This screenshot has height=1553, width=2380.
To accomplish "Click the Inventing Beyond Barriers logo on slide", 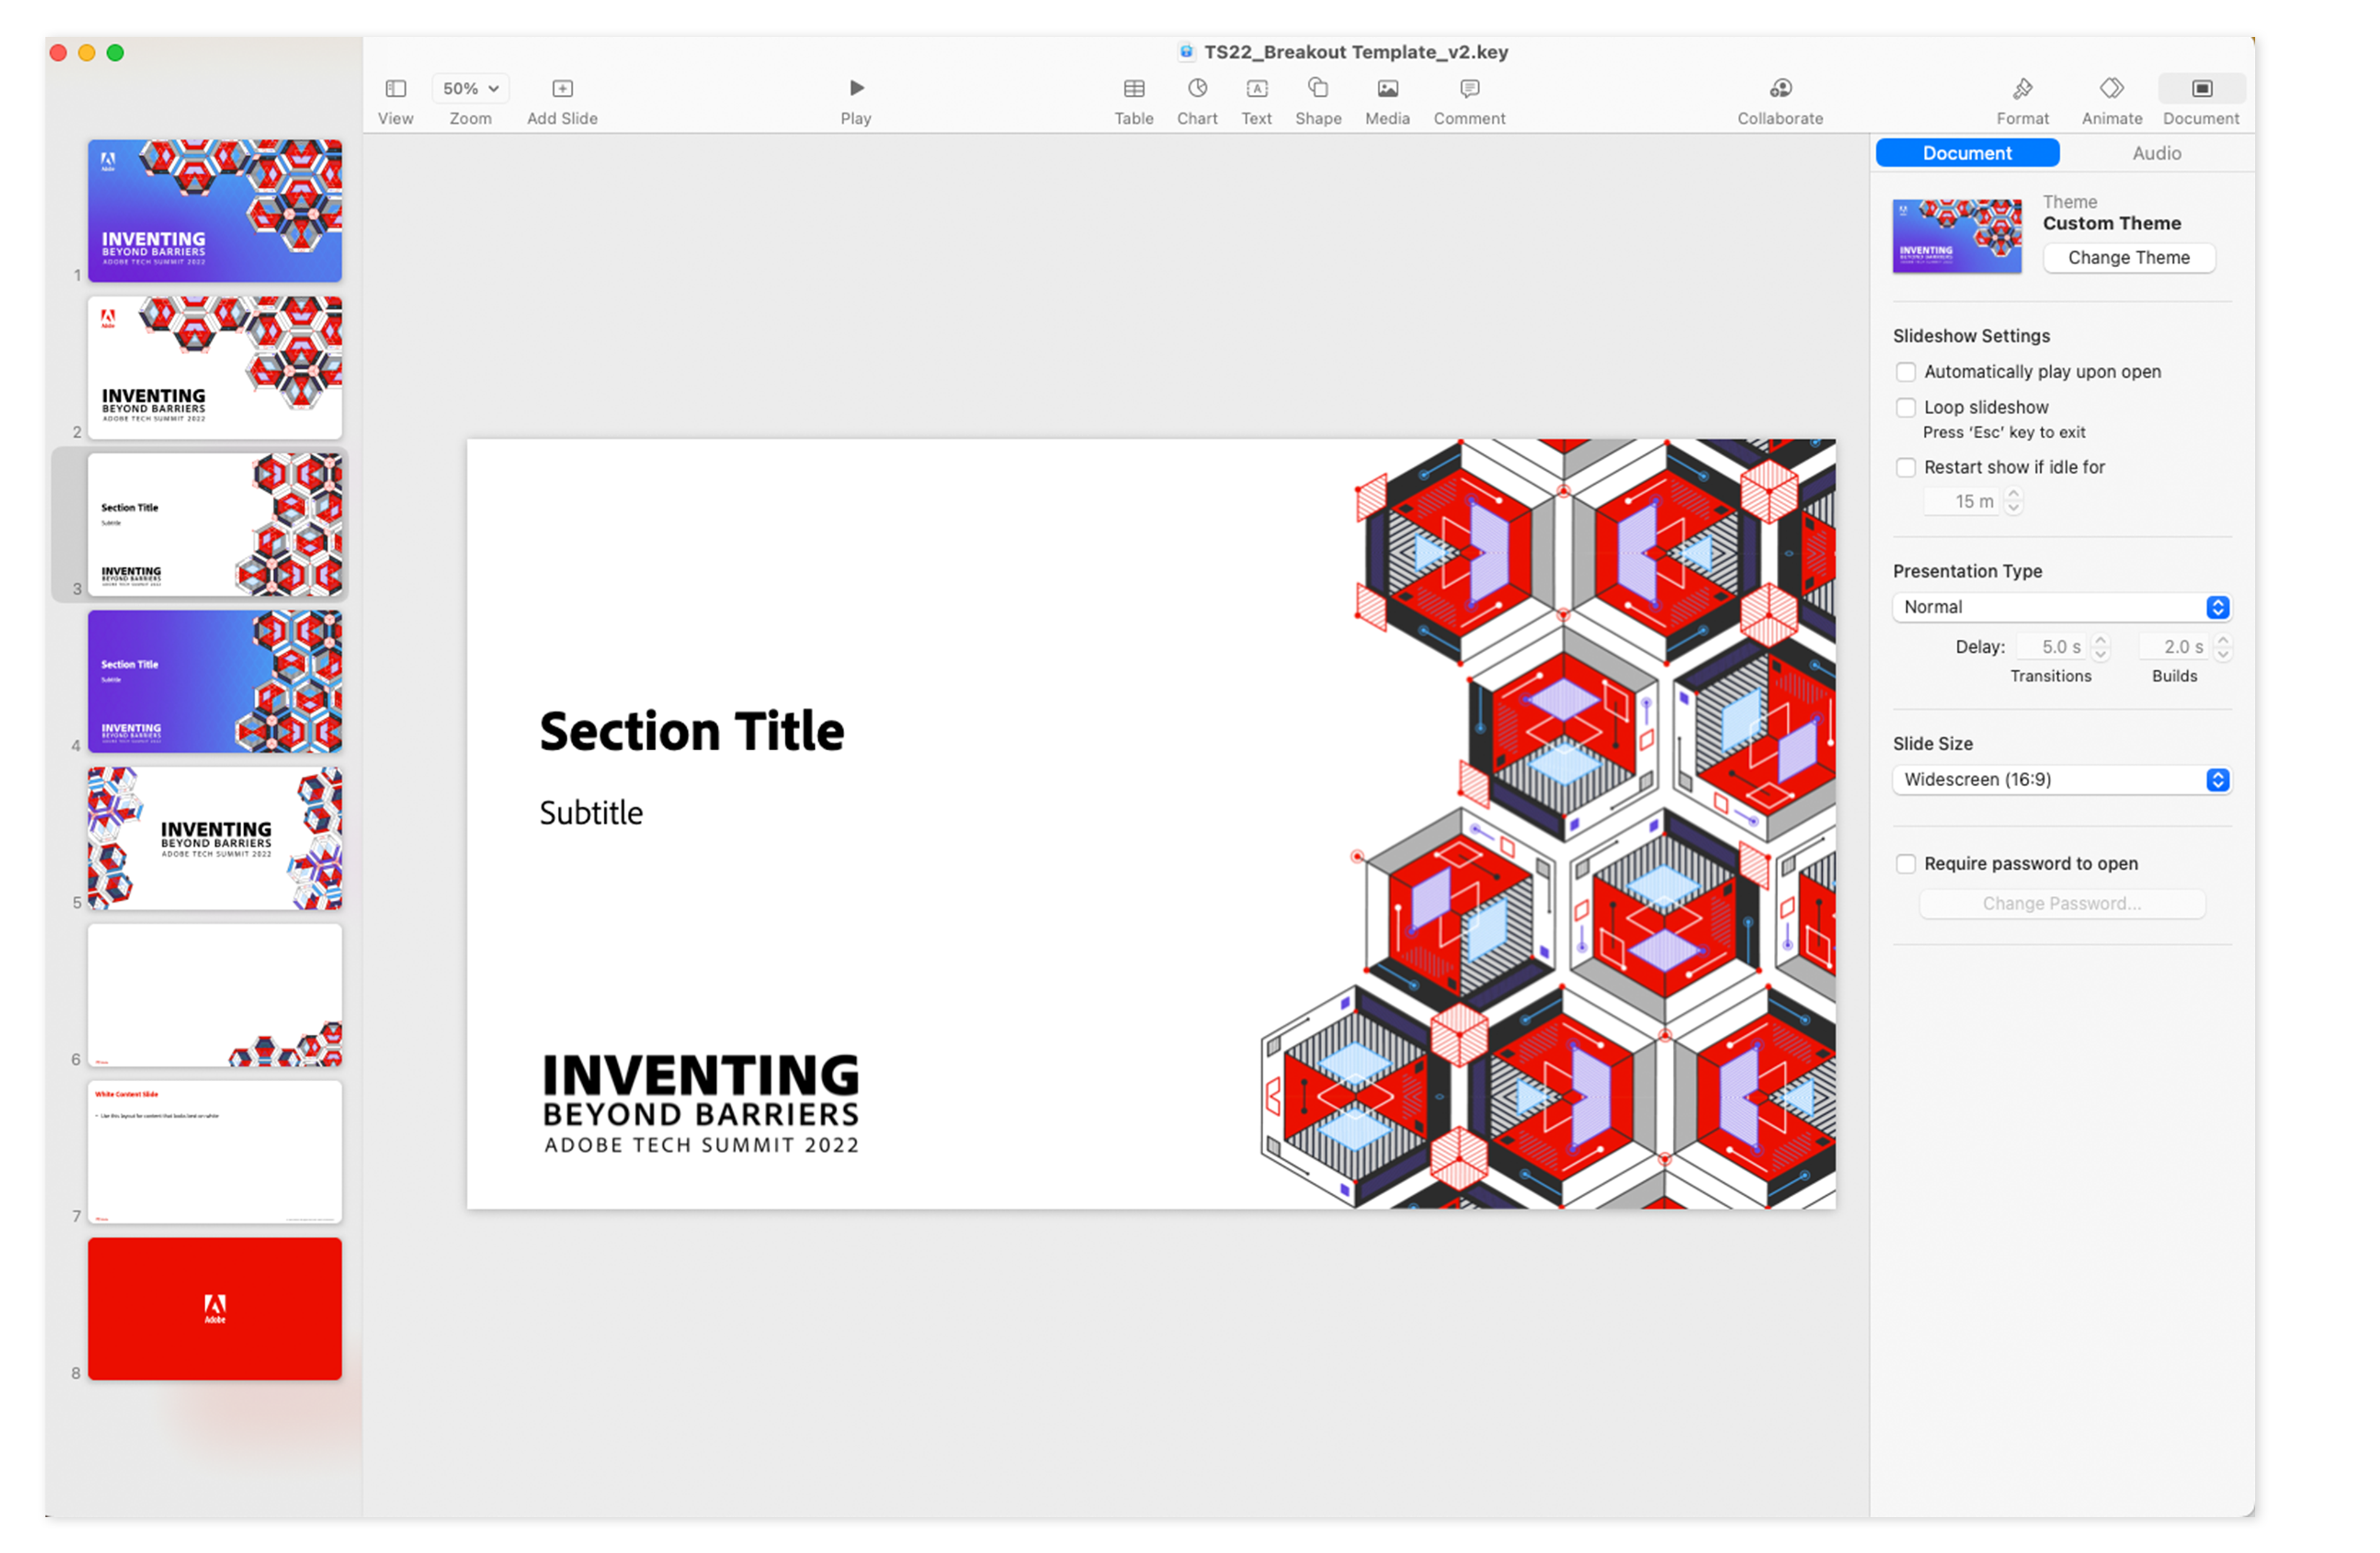I will 700,1105.
